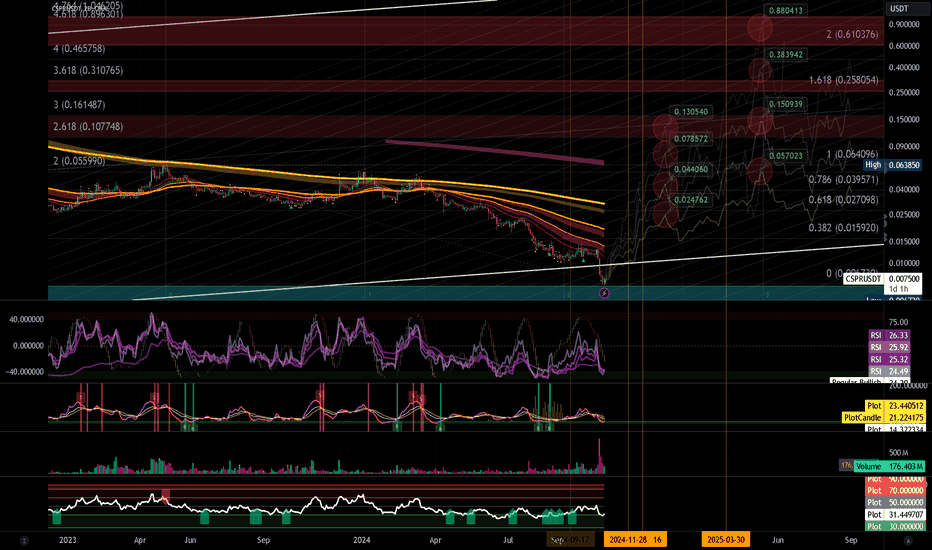932x550 pixels.
Task: Click the 0.015000 price axis value
Action: pos(904,241)
